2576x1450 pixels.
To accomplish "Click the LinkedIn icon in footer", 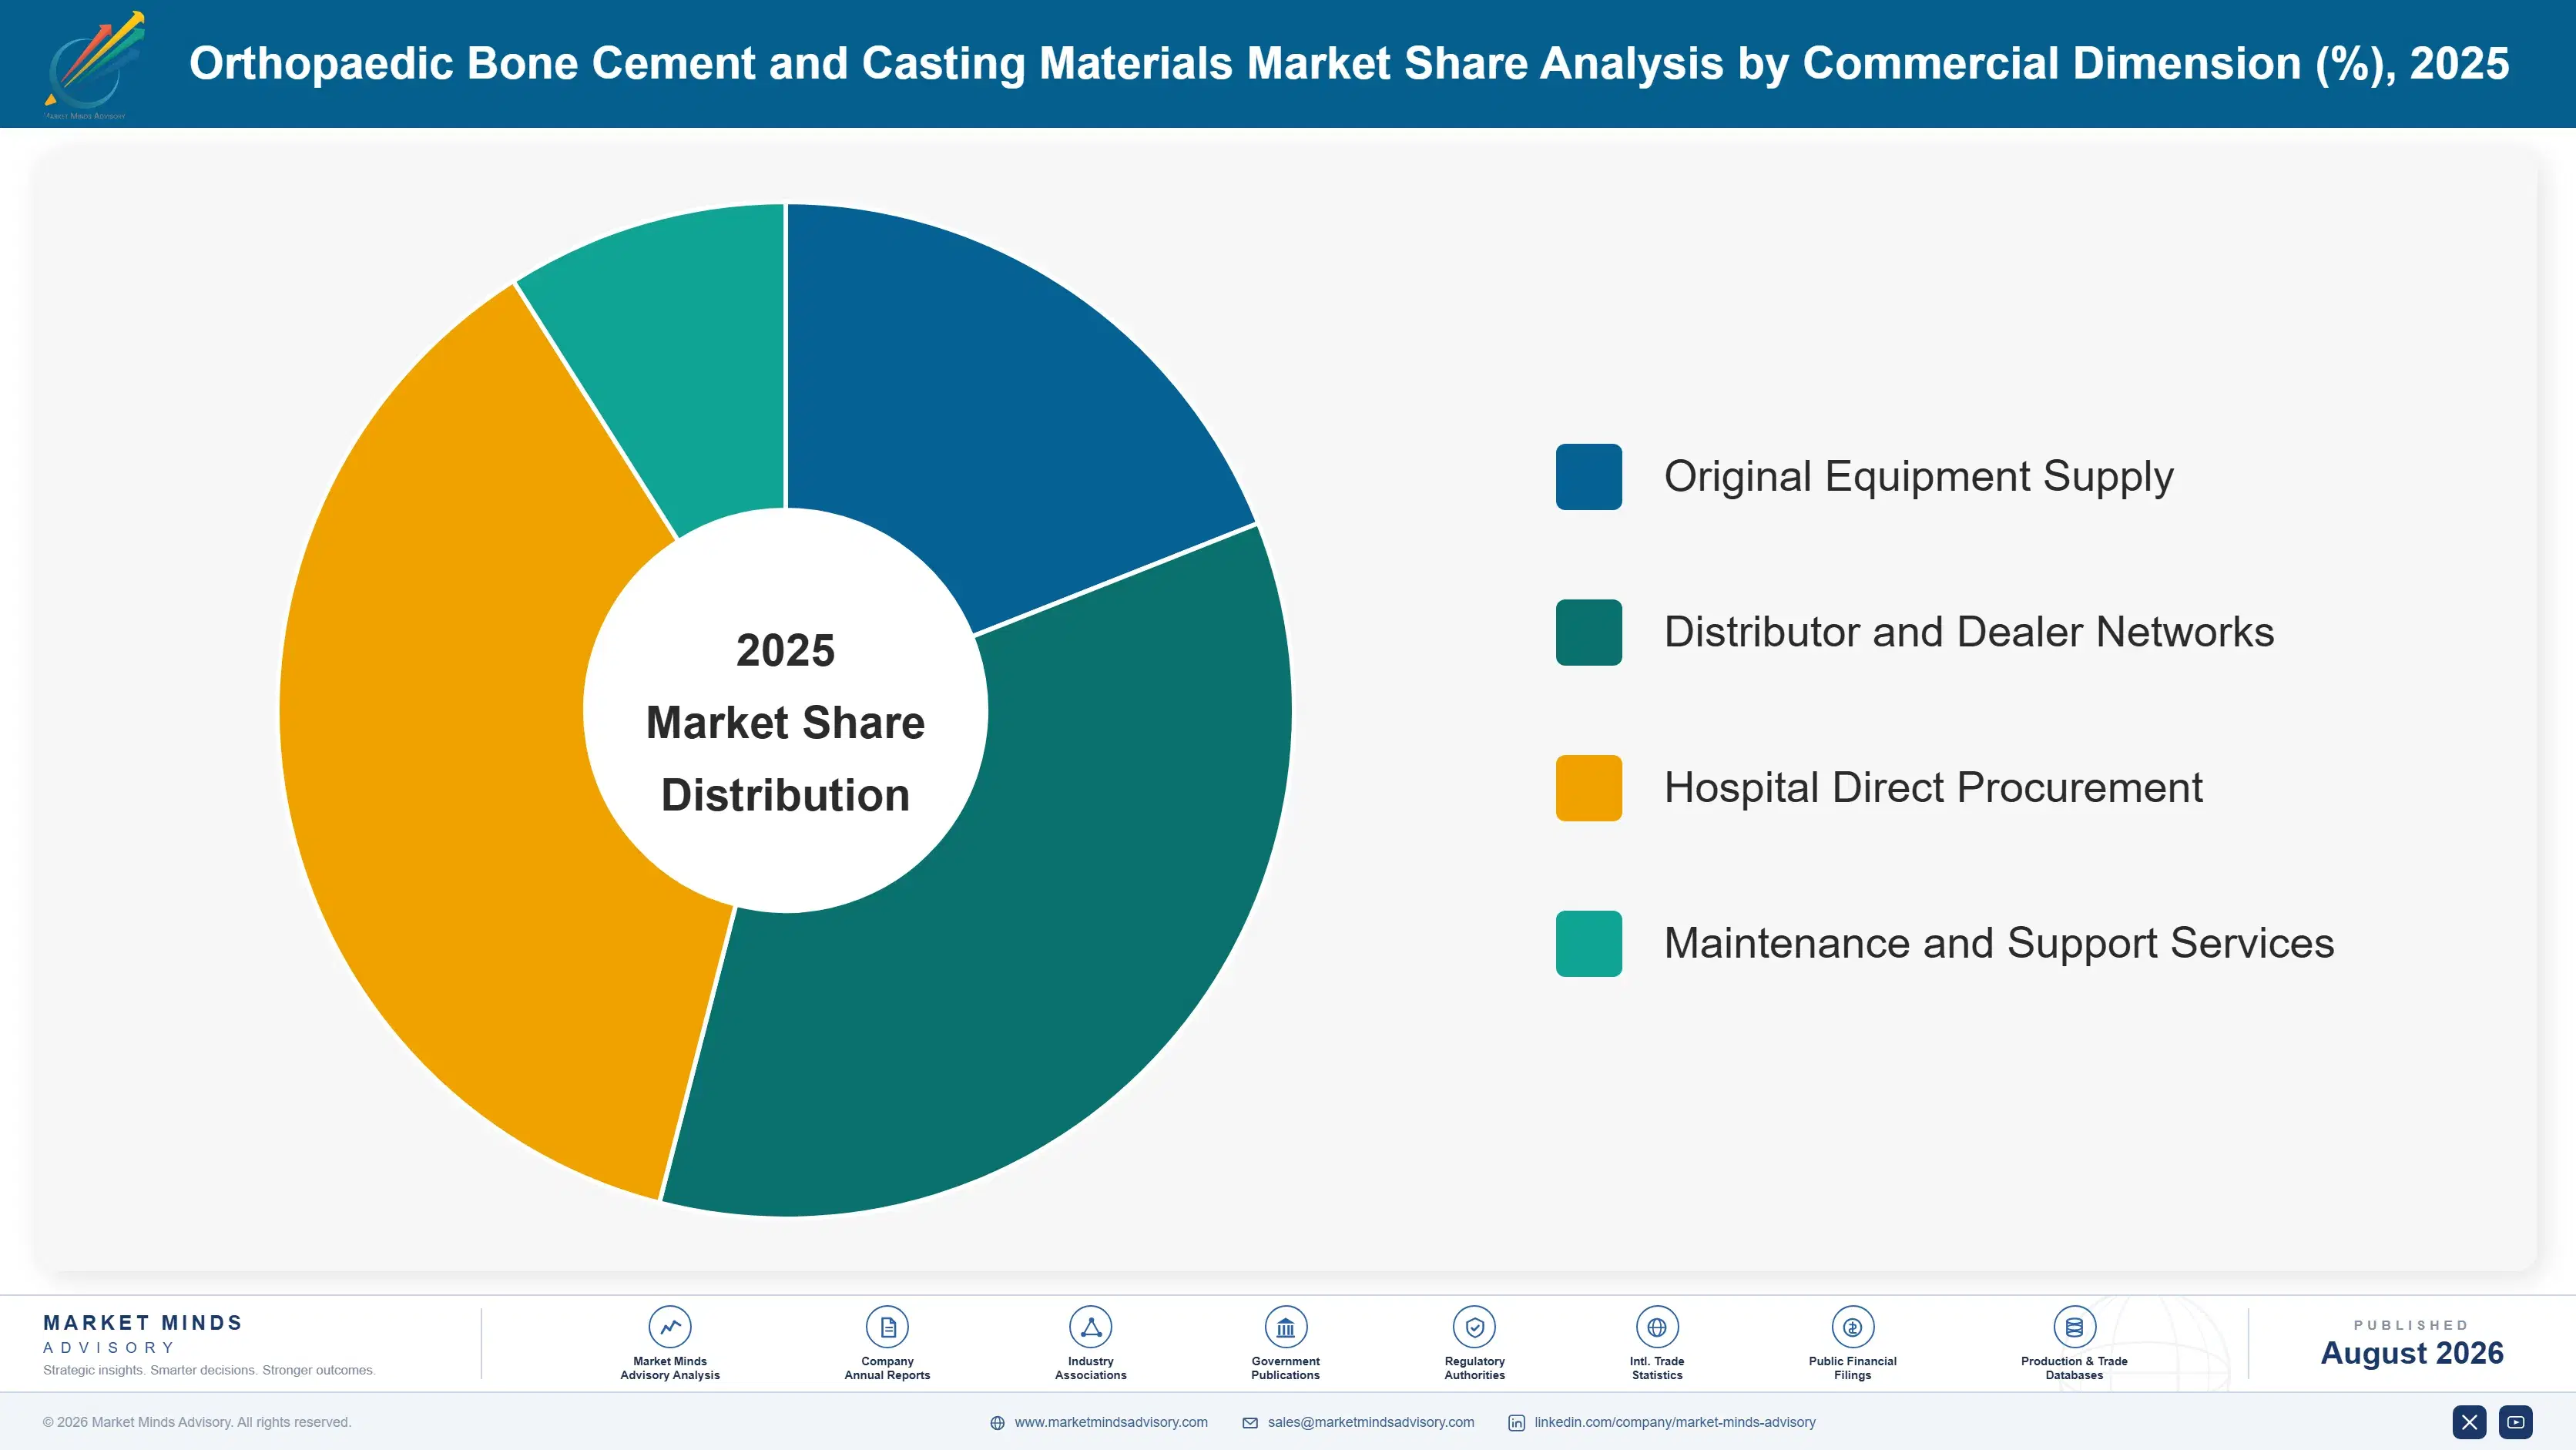I will pos(1516,1423).
